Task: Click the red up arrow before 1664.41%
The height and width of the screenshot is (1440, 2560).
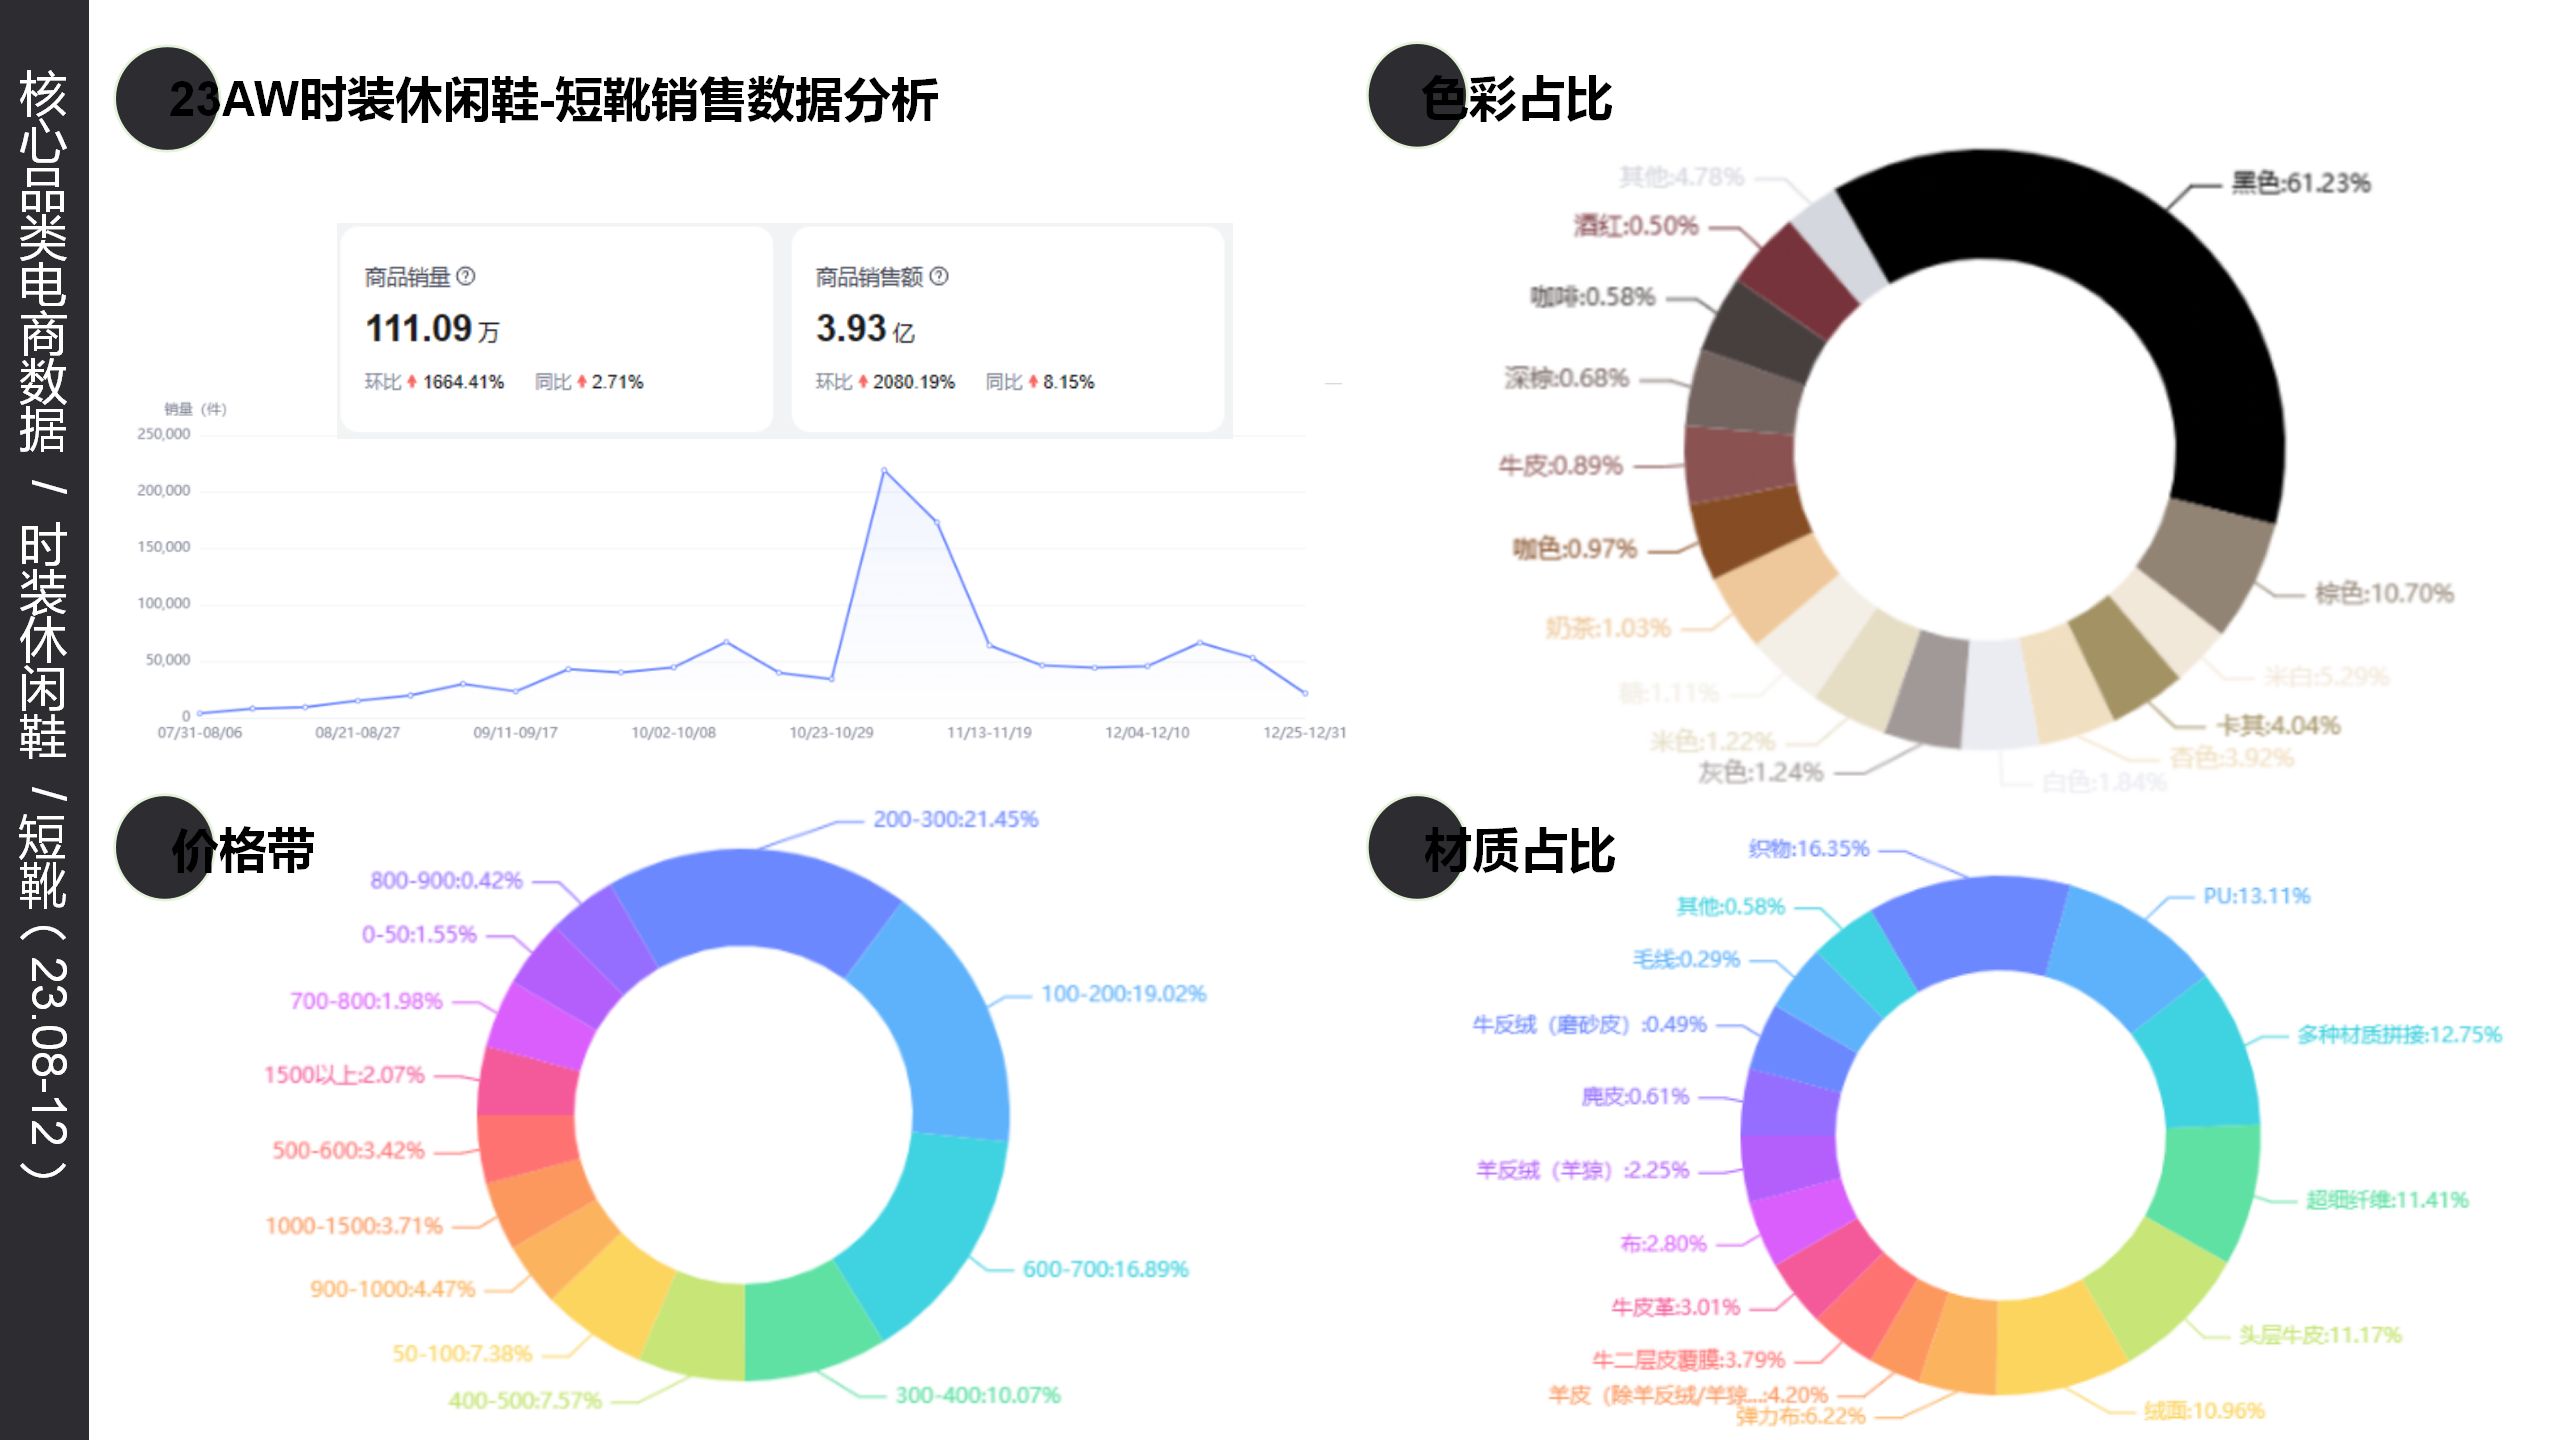Action: pos(412,382)
